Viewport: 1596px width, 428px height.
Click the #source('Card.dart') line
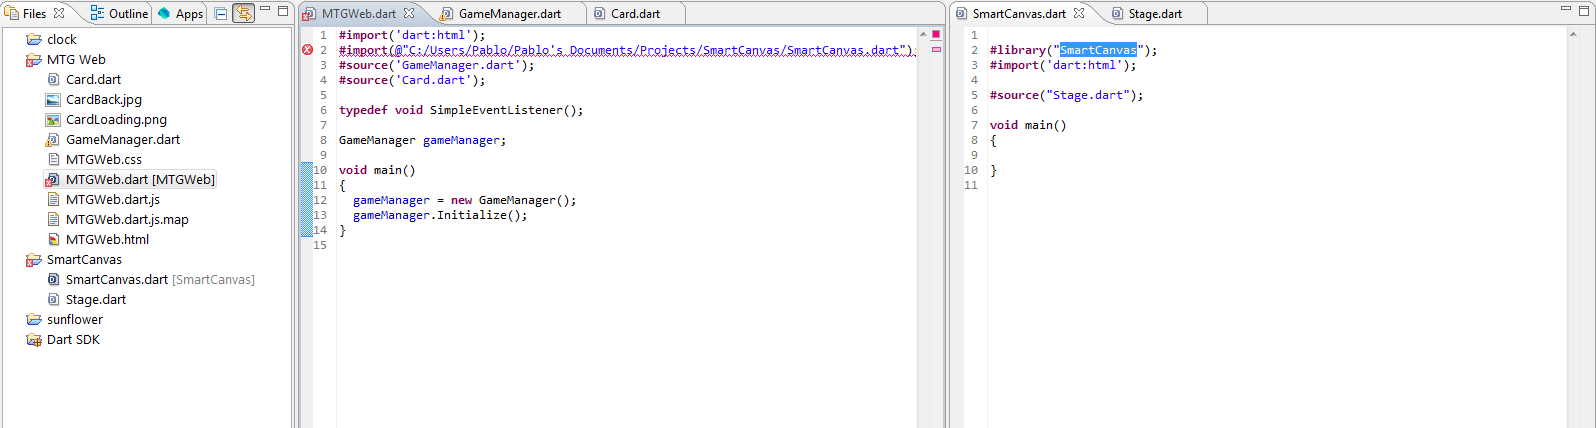pos(412,80)
